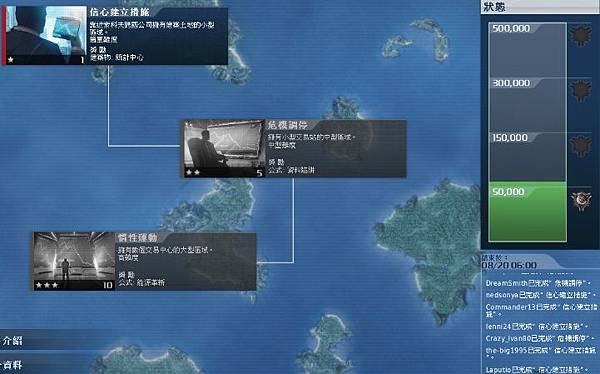Select the 危機調停 two-star mission card
This screenshot has width=600, height=374.
point(293,149)
